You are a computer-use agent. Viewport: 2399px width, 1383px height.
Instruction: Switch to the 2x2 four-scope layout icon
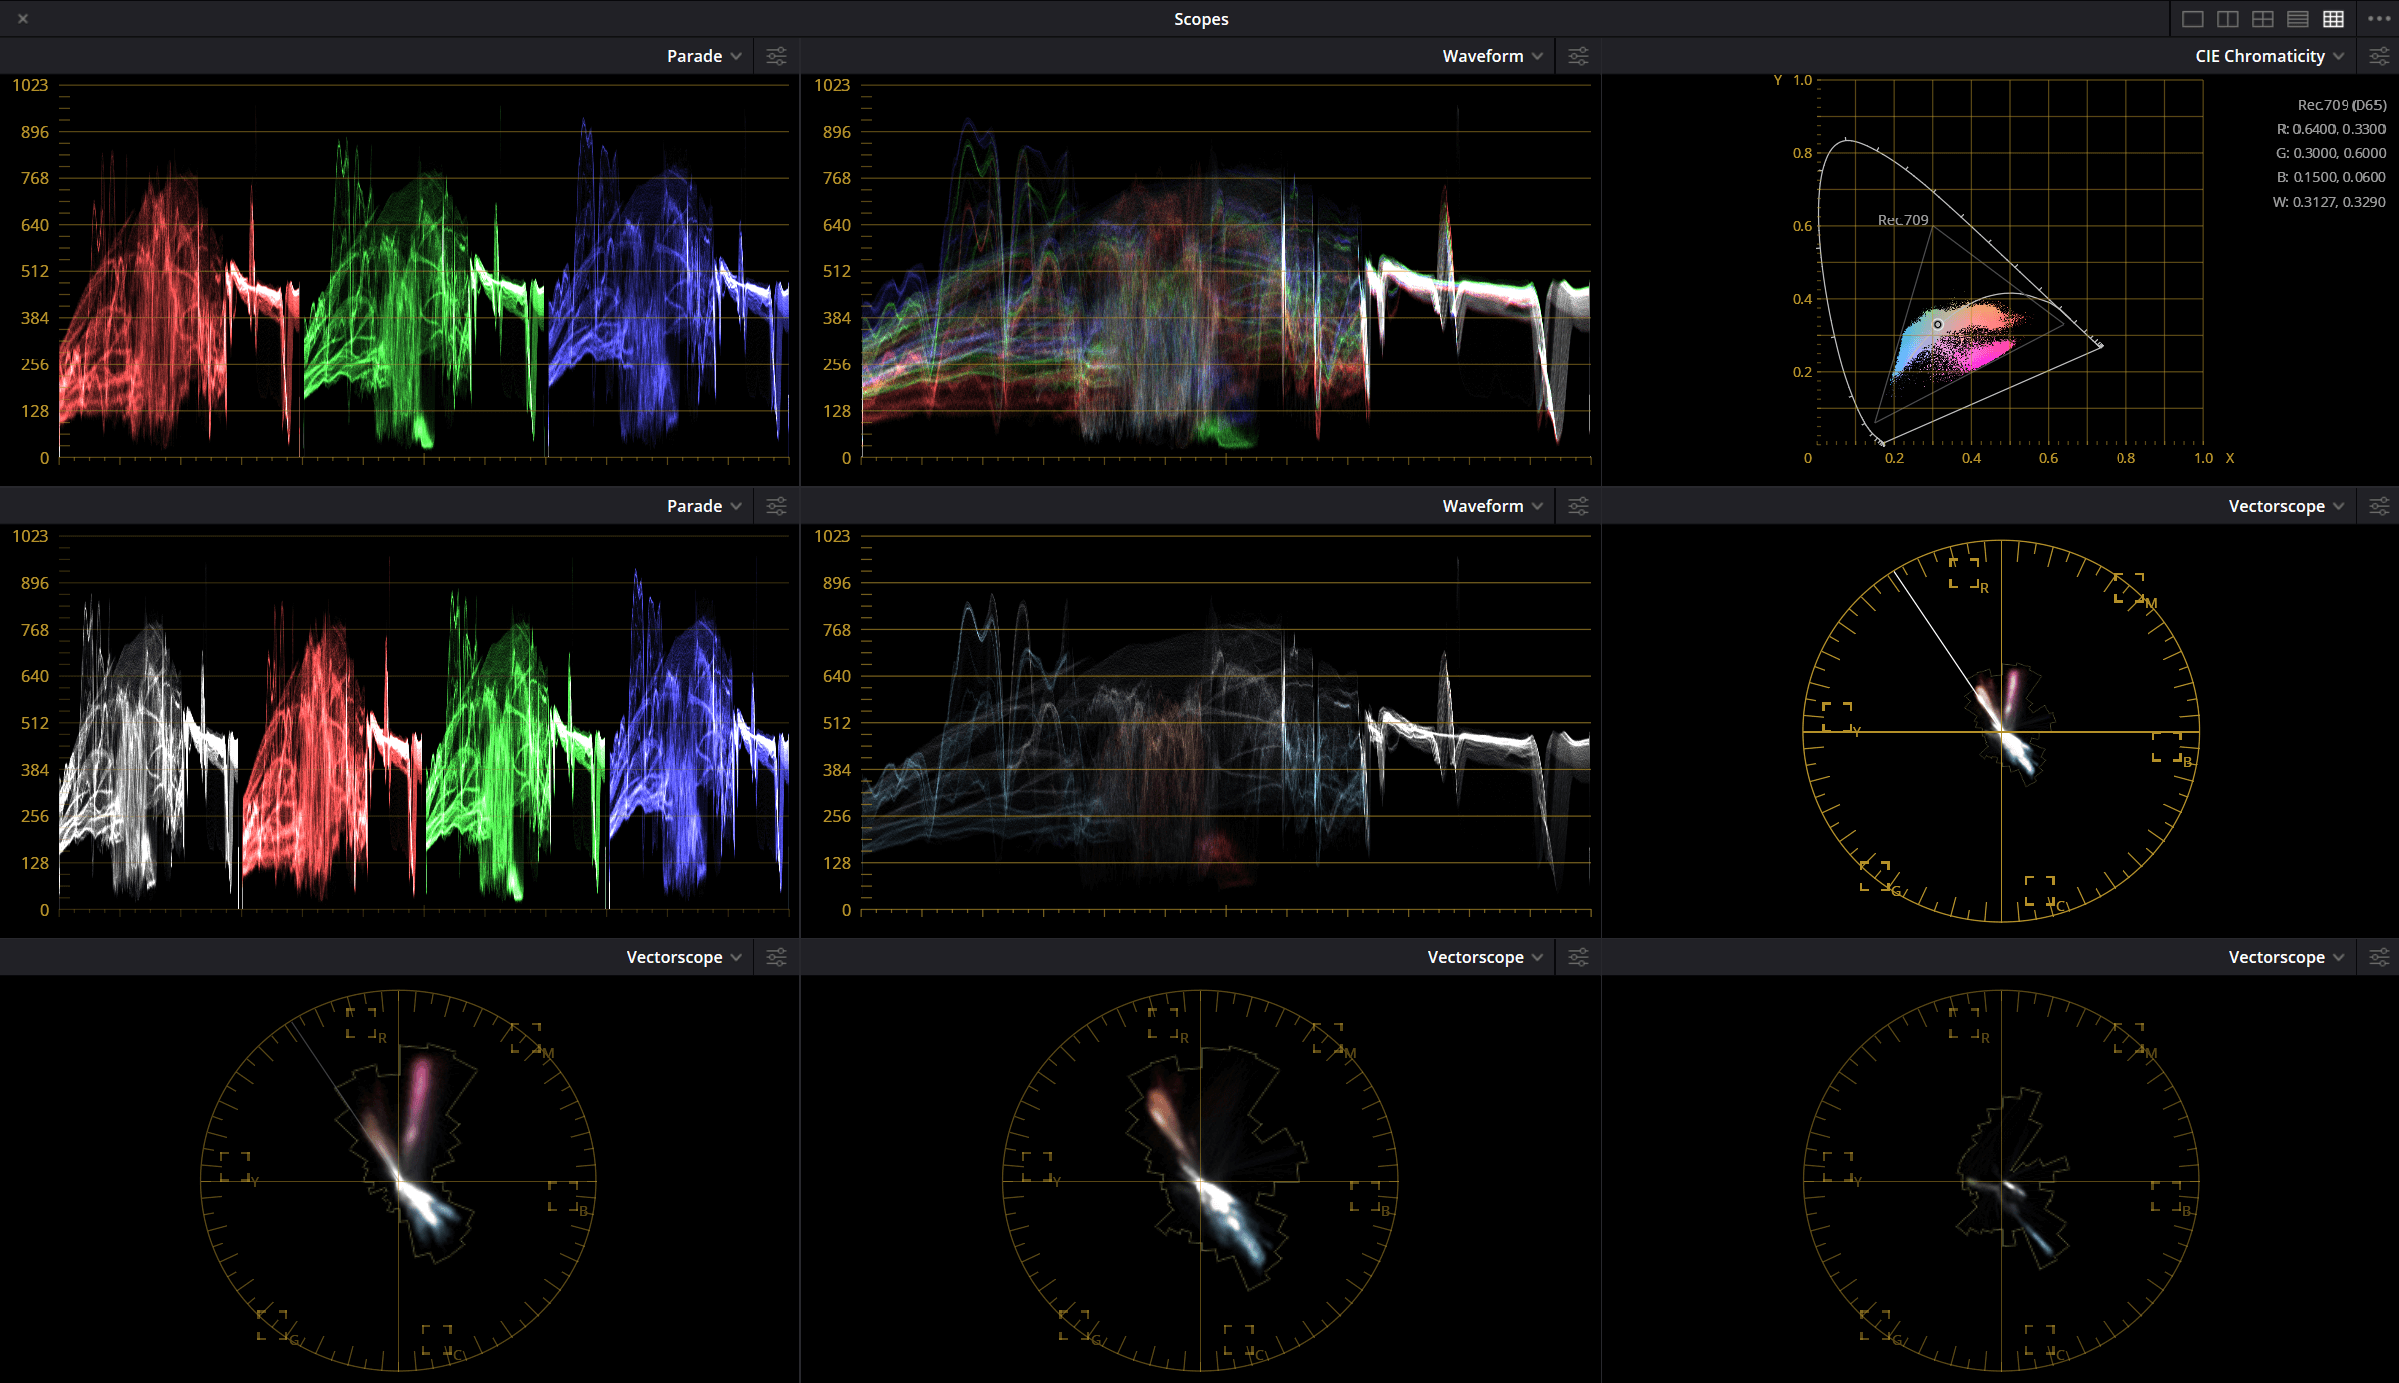pos(2262,18)
